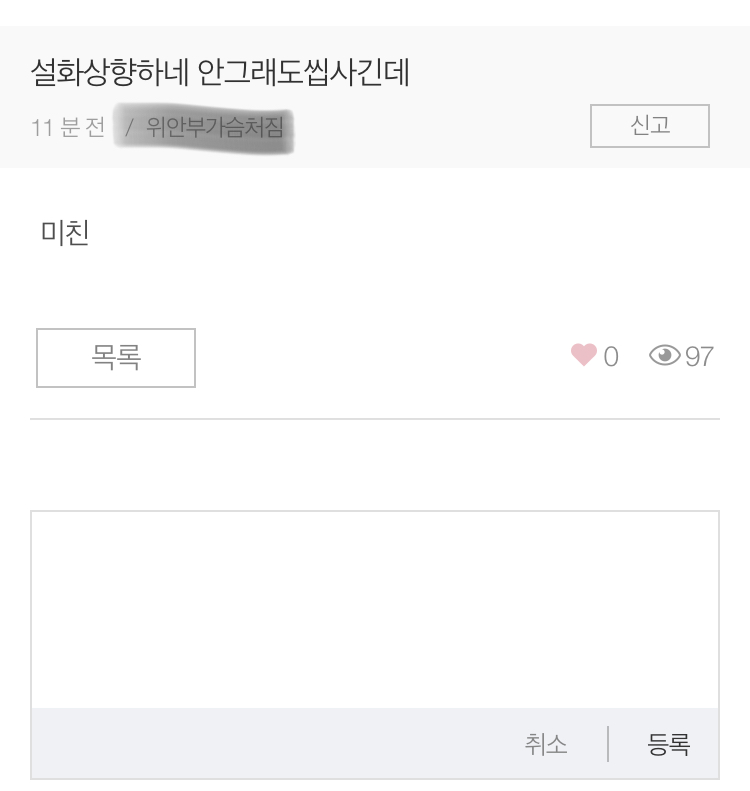
Task: Click the gray footer bar of the comment box
Action: click(375, 743)
